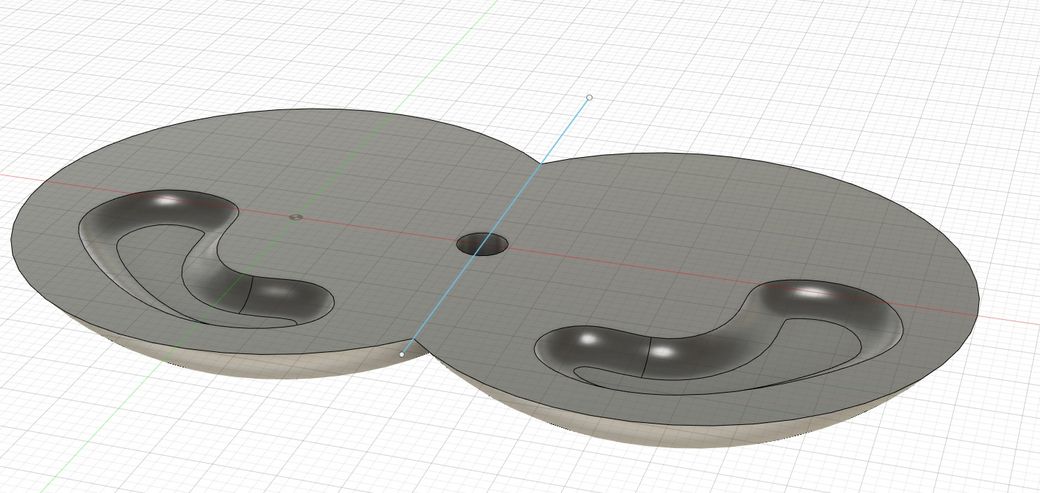Select the small sketch point on the left disc
The width and height of the screenshot is (1040, 493).
pos(294,216)
